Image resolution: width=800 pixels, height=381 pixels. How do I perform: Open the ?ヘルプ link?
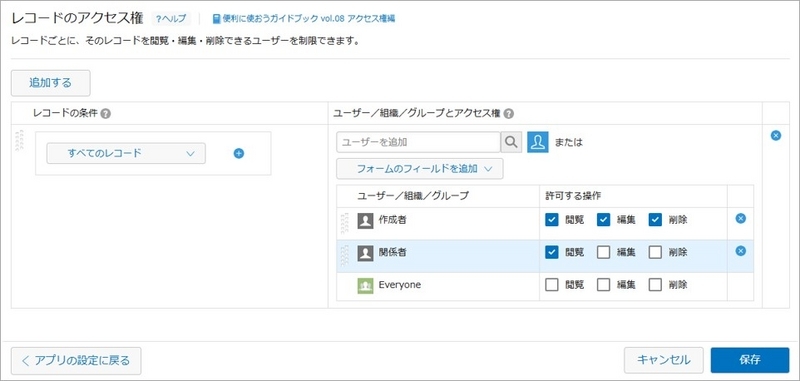171,19
